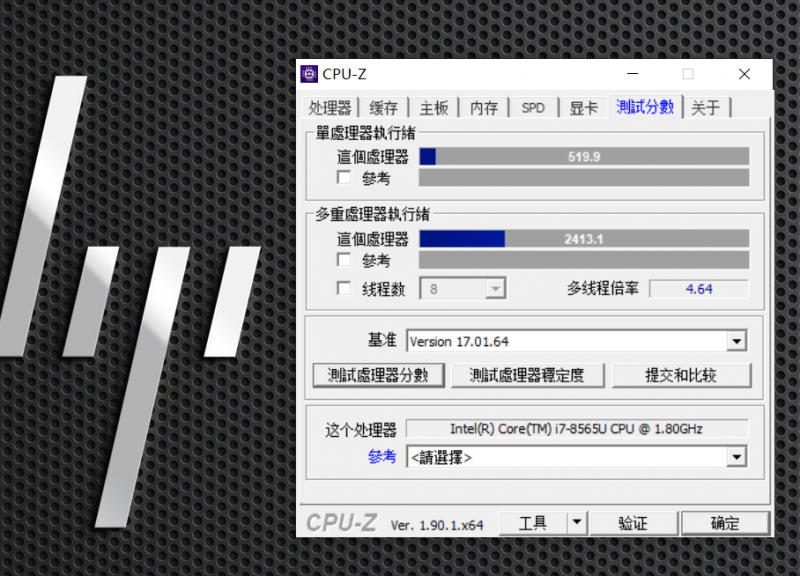Click the 提交和比较 button
Image resolution: width=800 pixels, height=576 pixels.
(x=681, y=375)
